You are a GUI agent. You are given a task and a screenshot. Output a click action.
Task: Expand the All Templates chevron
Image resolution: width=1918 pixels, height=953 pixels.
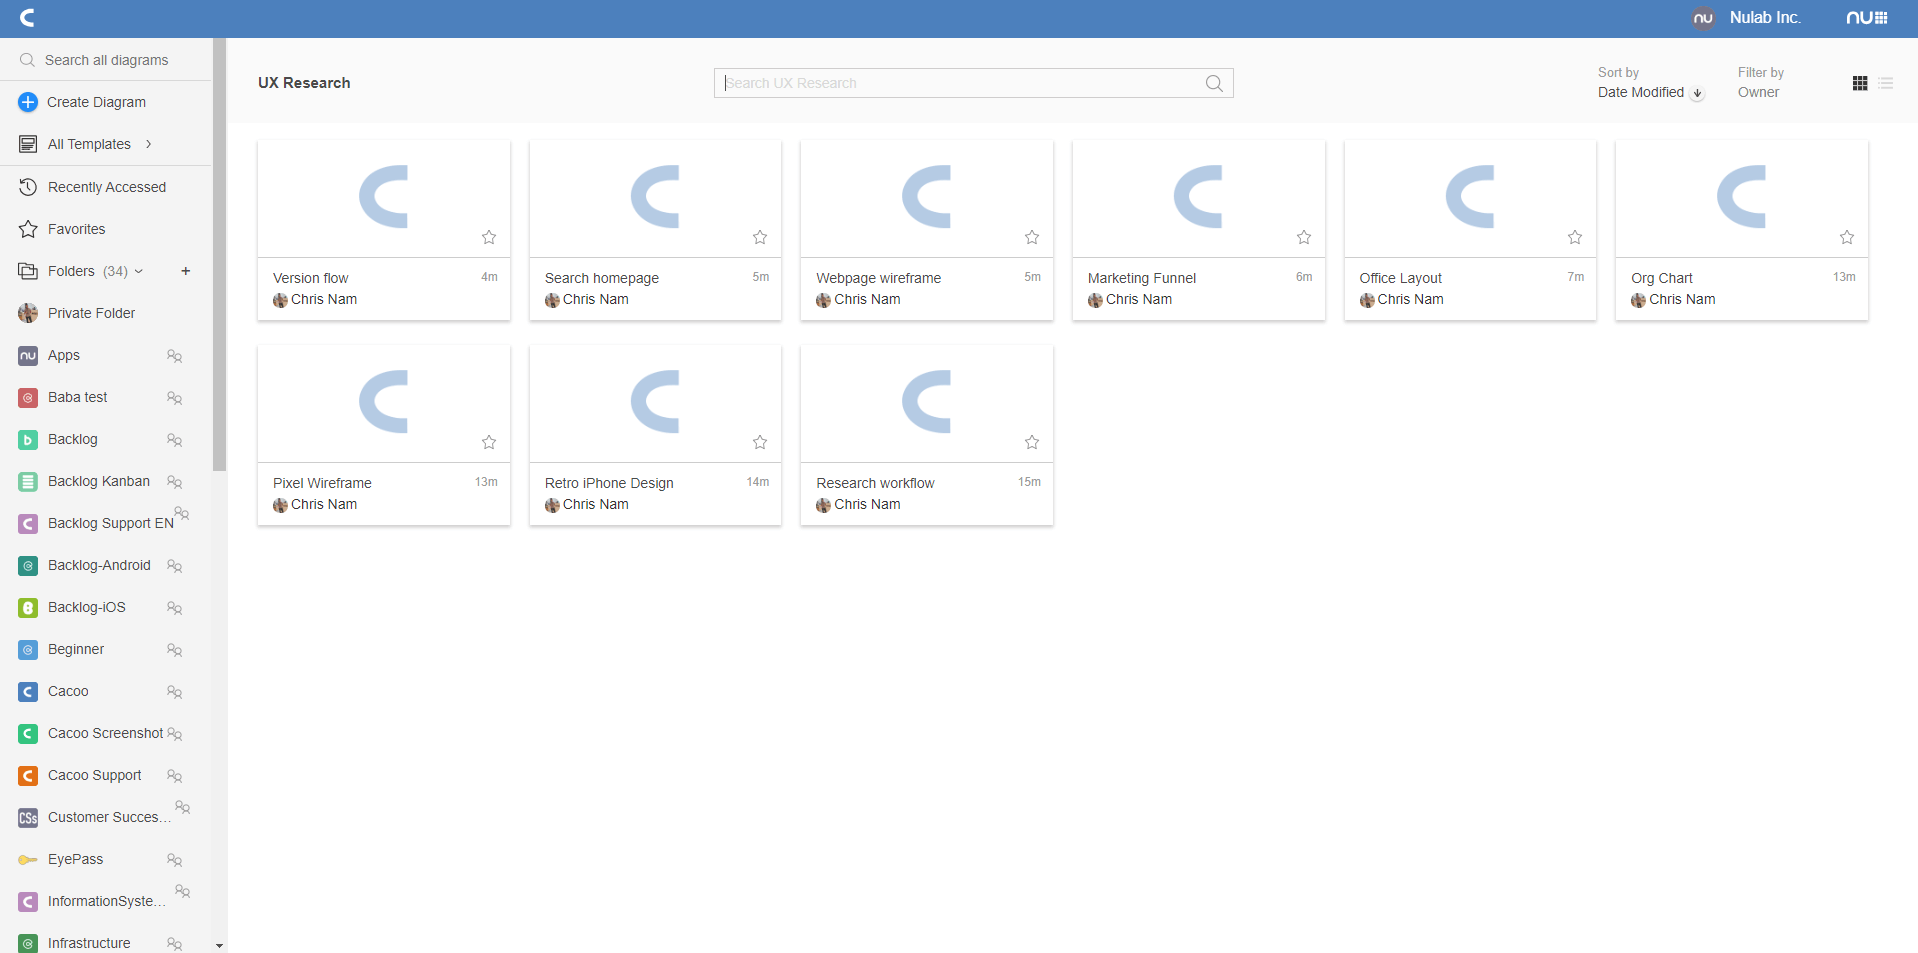[x=149, y=144]
